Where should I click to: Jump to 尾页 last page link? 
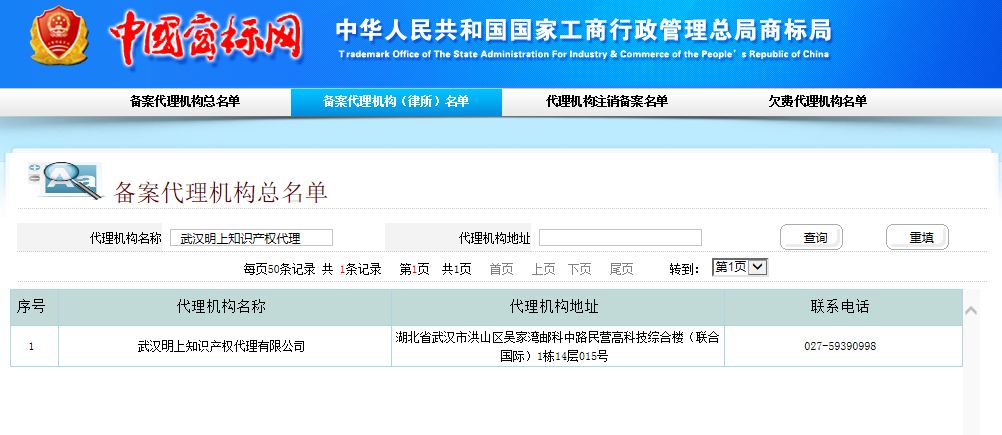[621, 269]
